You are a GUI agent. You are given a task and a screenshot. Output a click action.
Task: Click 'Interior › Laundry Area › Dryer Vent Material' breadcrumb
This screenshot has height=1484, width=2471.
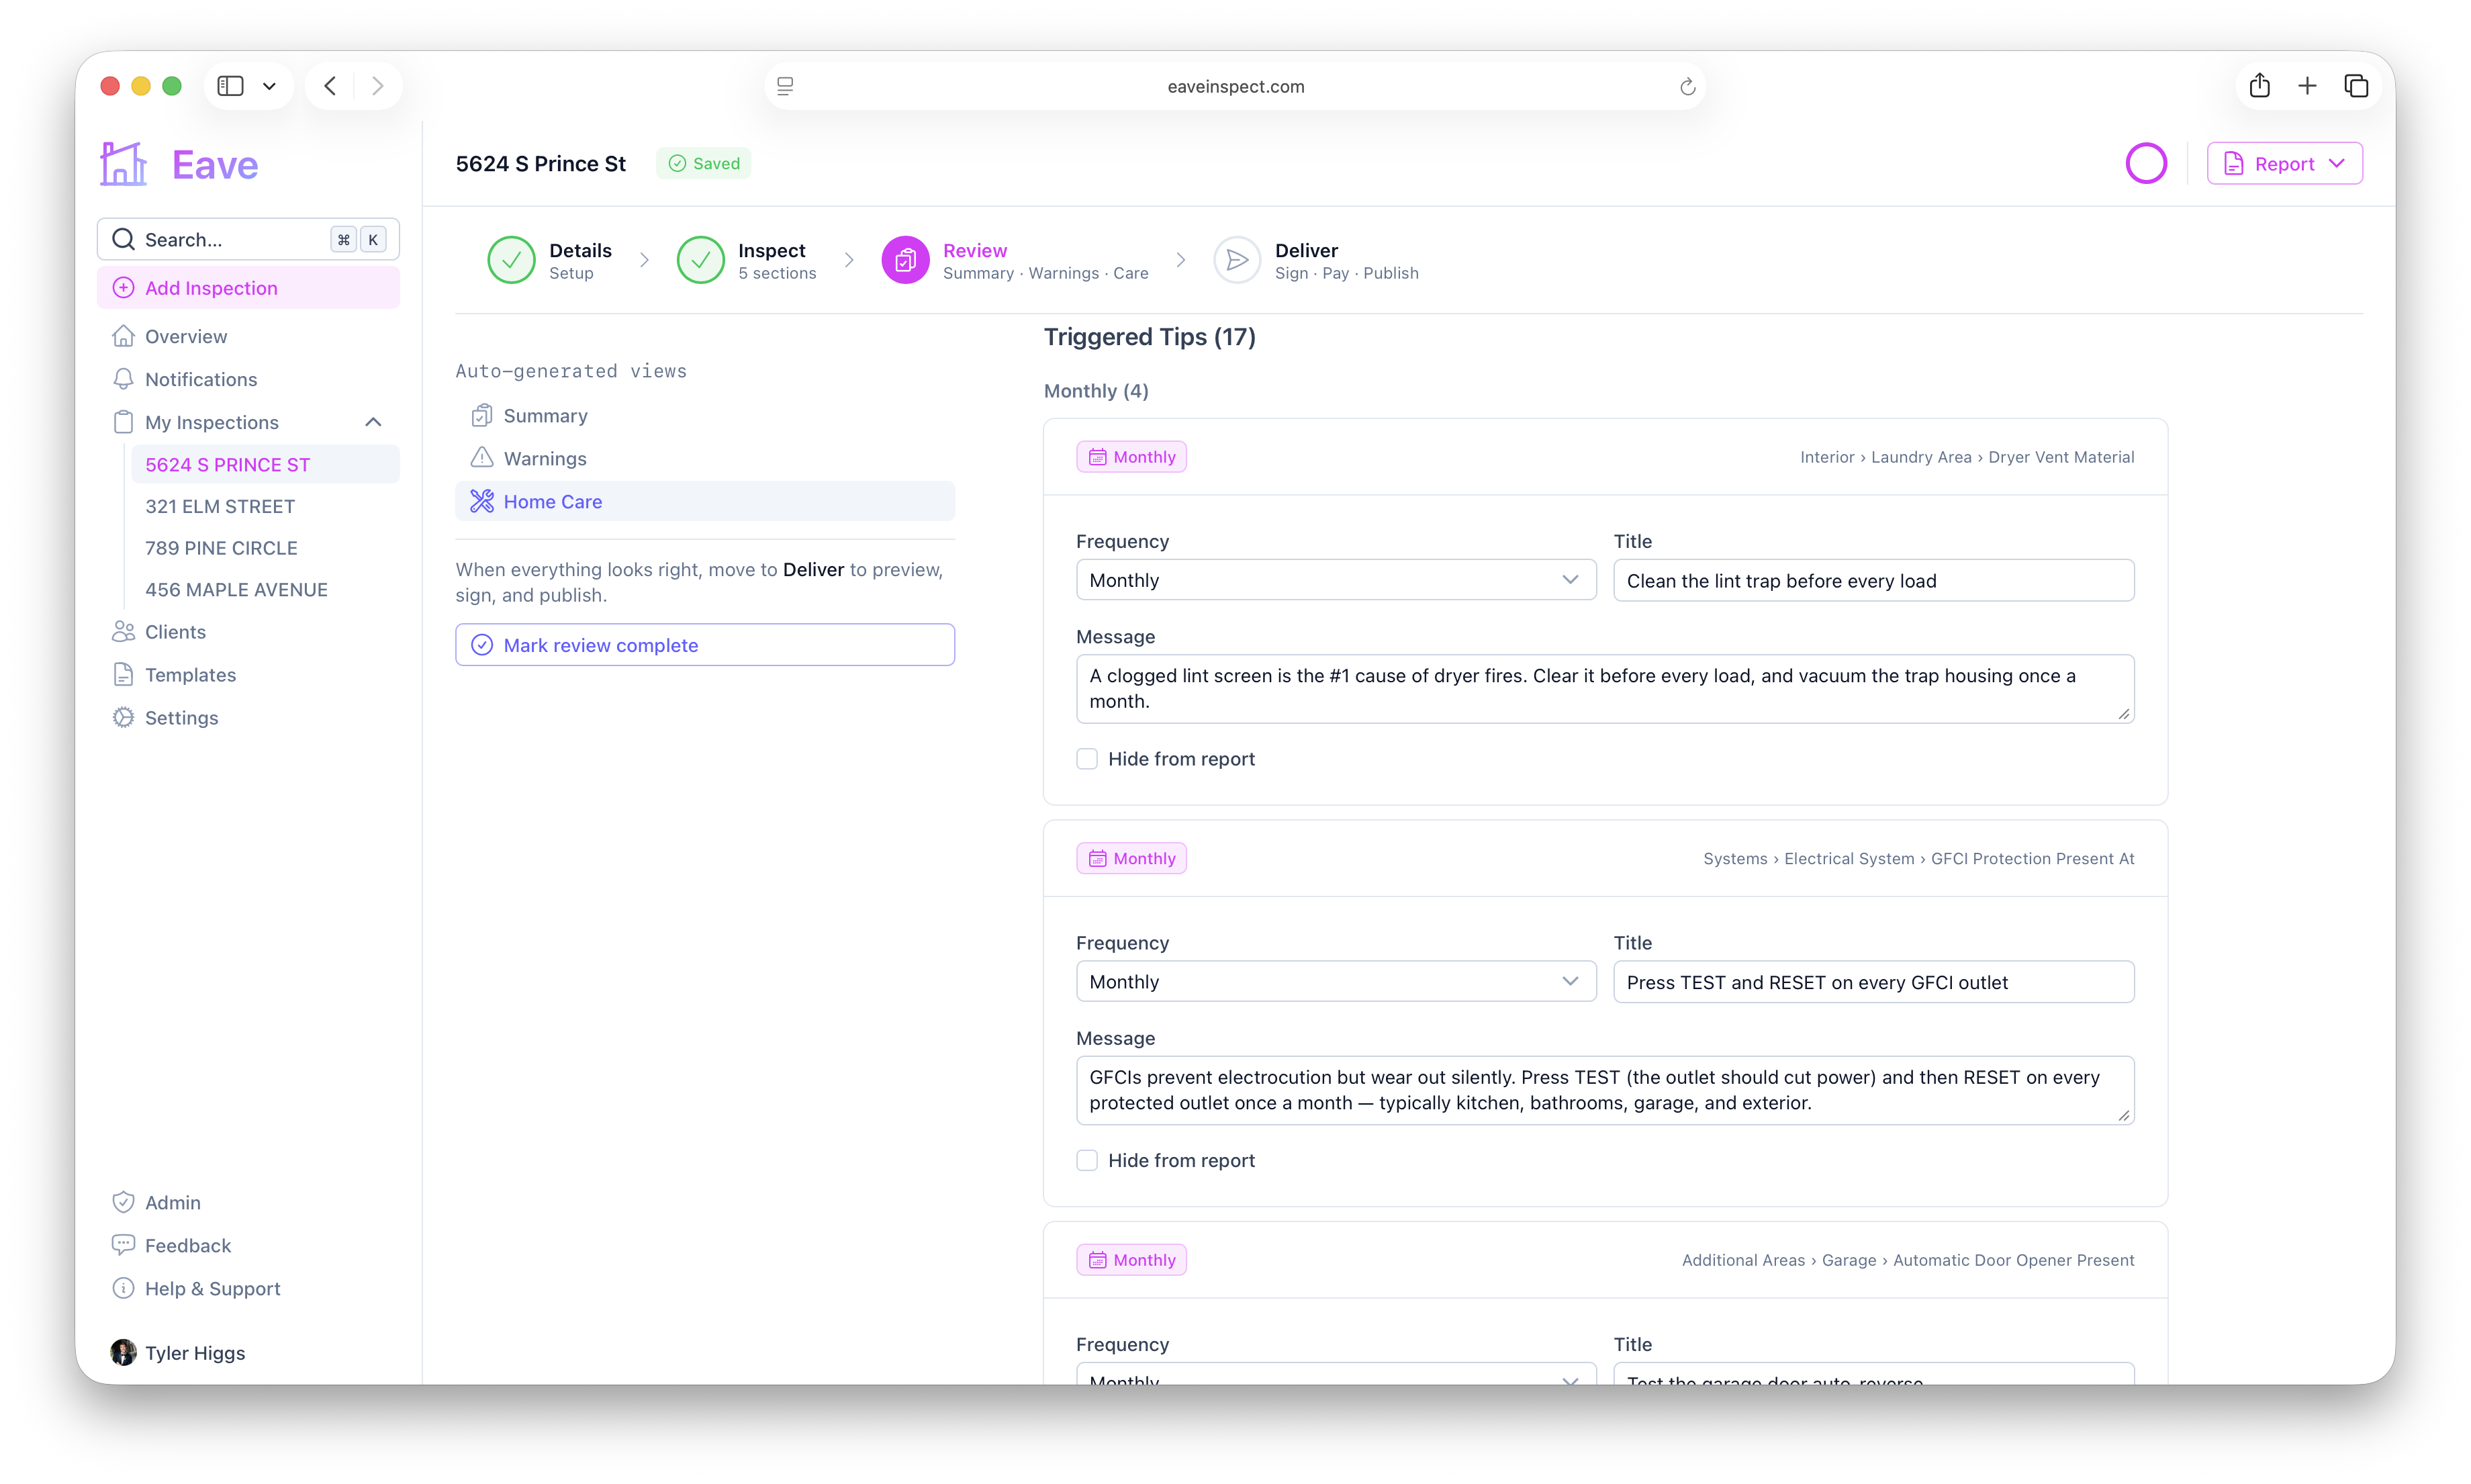[x=1967, y=457]
